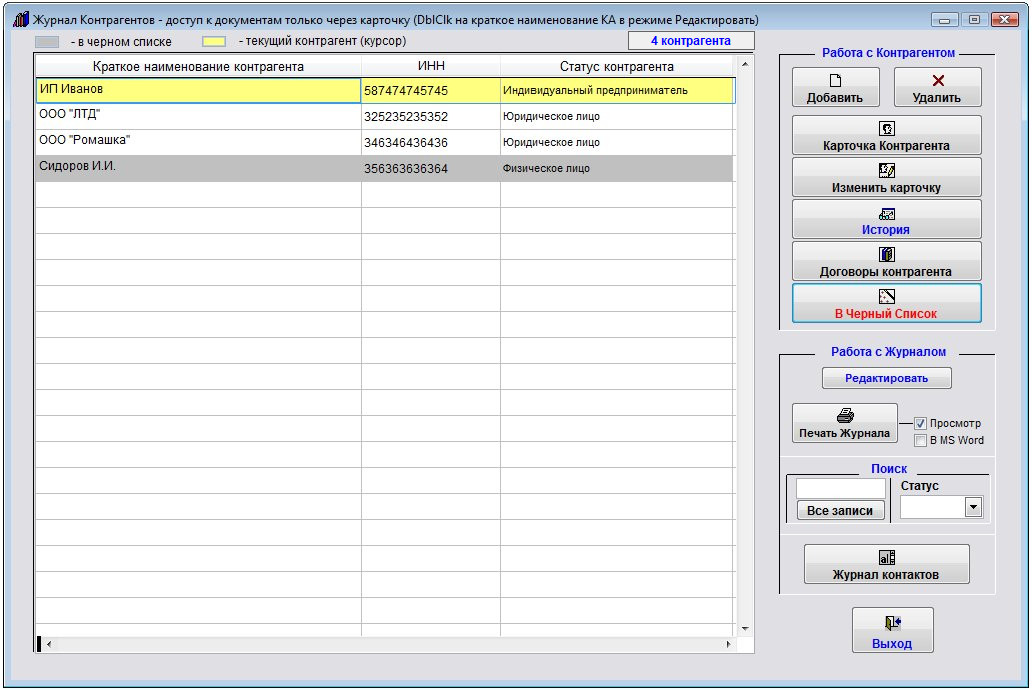Click the Все записи button
The height and width of the screenshot is (690, 1032).
coord(840,511)
